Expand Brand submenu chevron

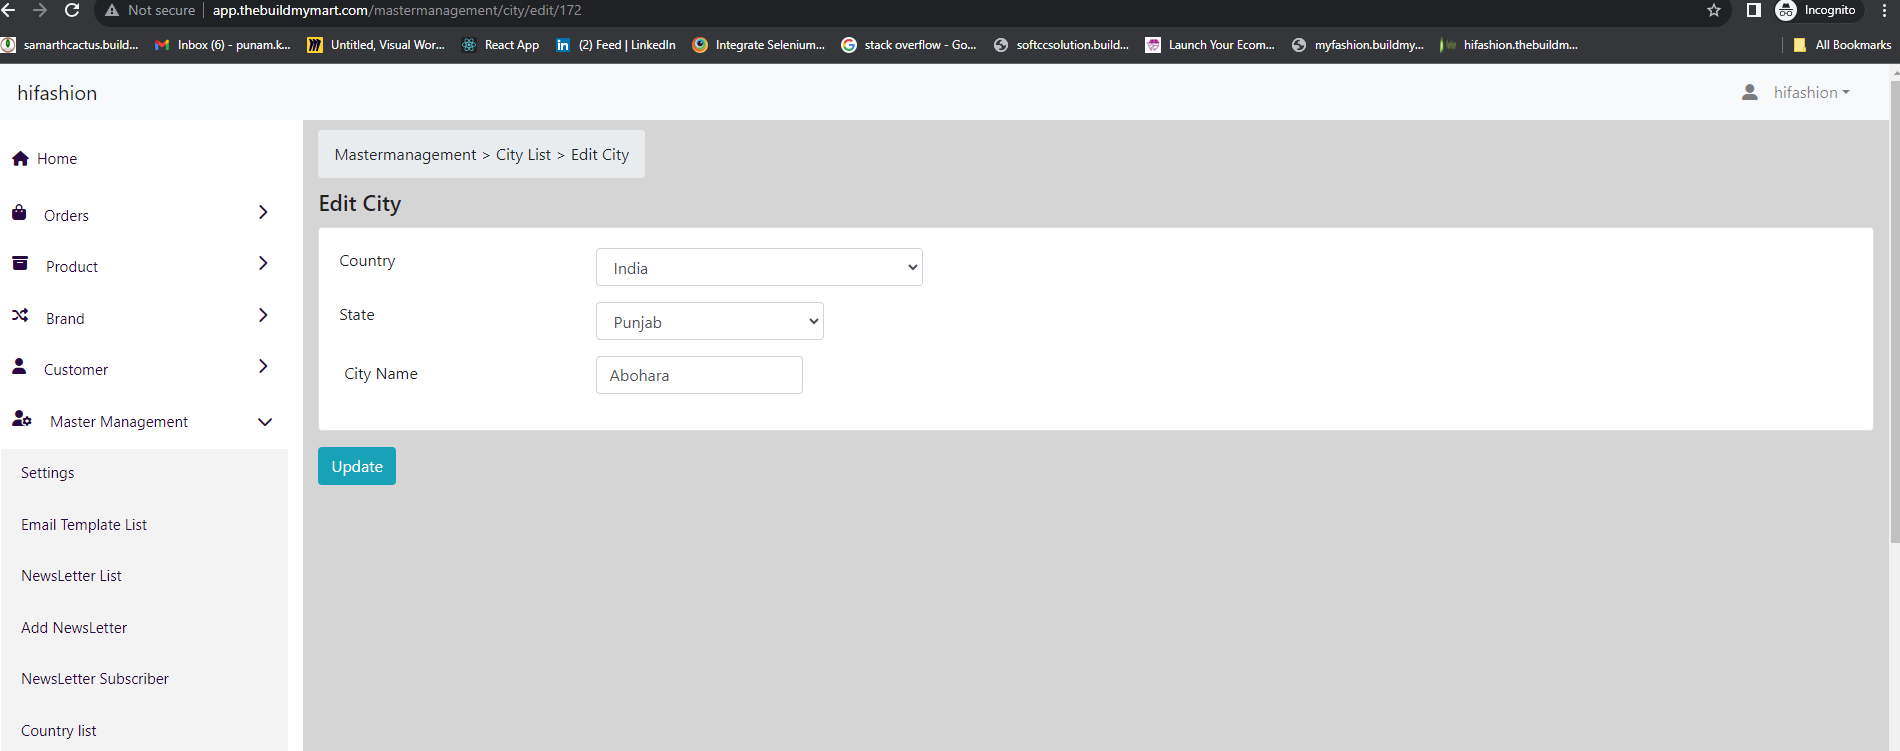click(x=263, y=315)
